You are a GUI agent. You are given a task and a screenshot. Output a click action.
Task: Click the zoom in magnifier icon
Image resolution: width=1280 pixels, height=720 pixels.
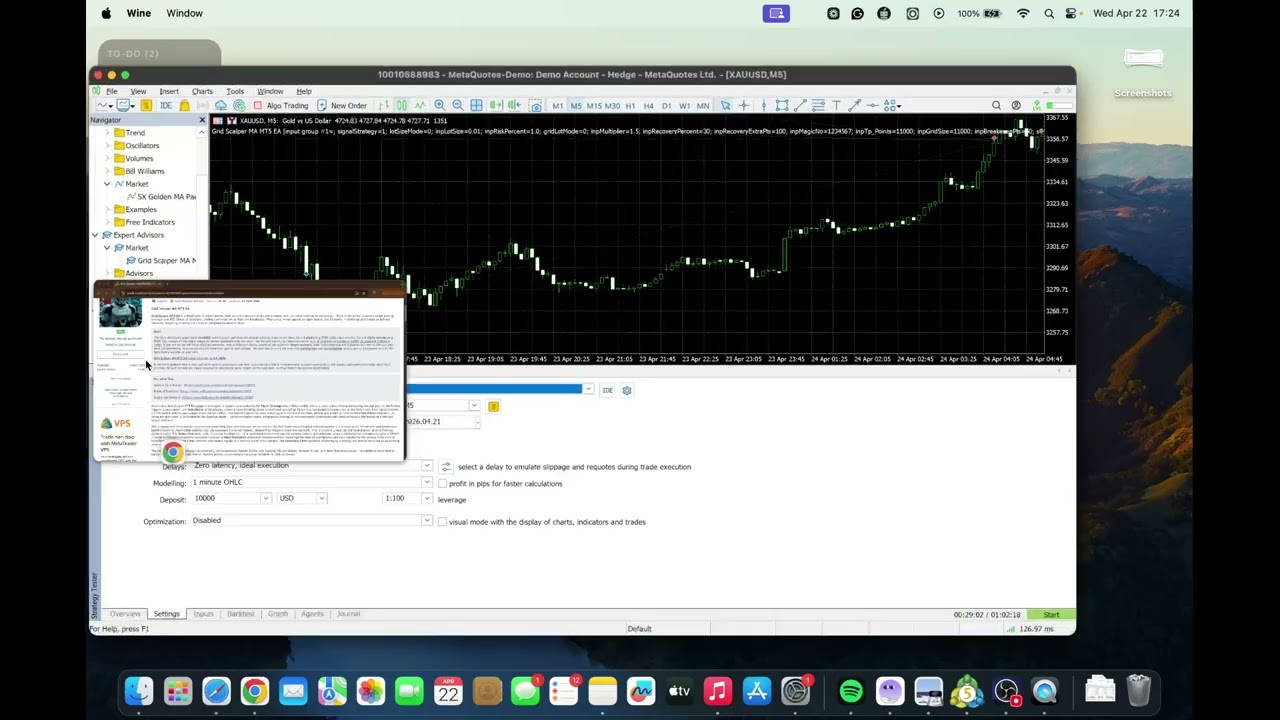440,105
